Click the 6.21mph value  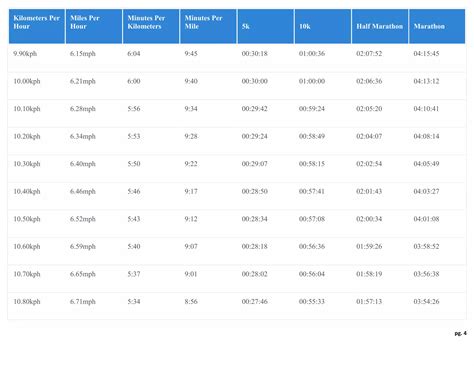click(83, 81)
